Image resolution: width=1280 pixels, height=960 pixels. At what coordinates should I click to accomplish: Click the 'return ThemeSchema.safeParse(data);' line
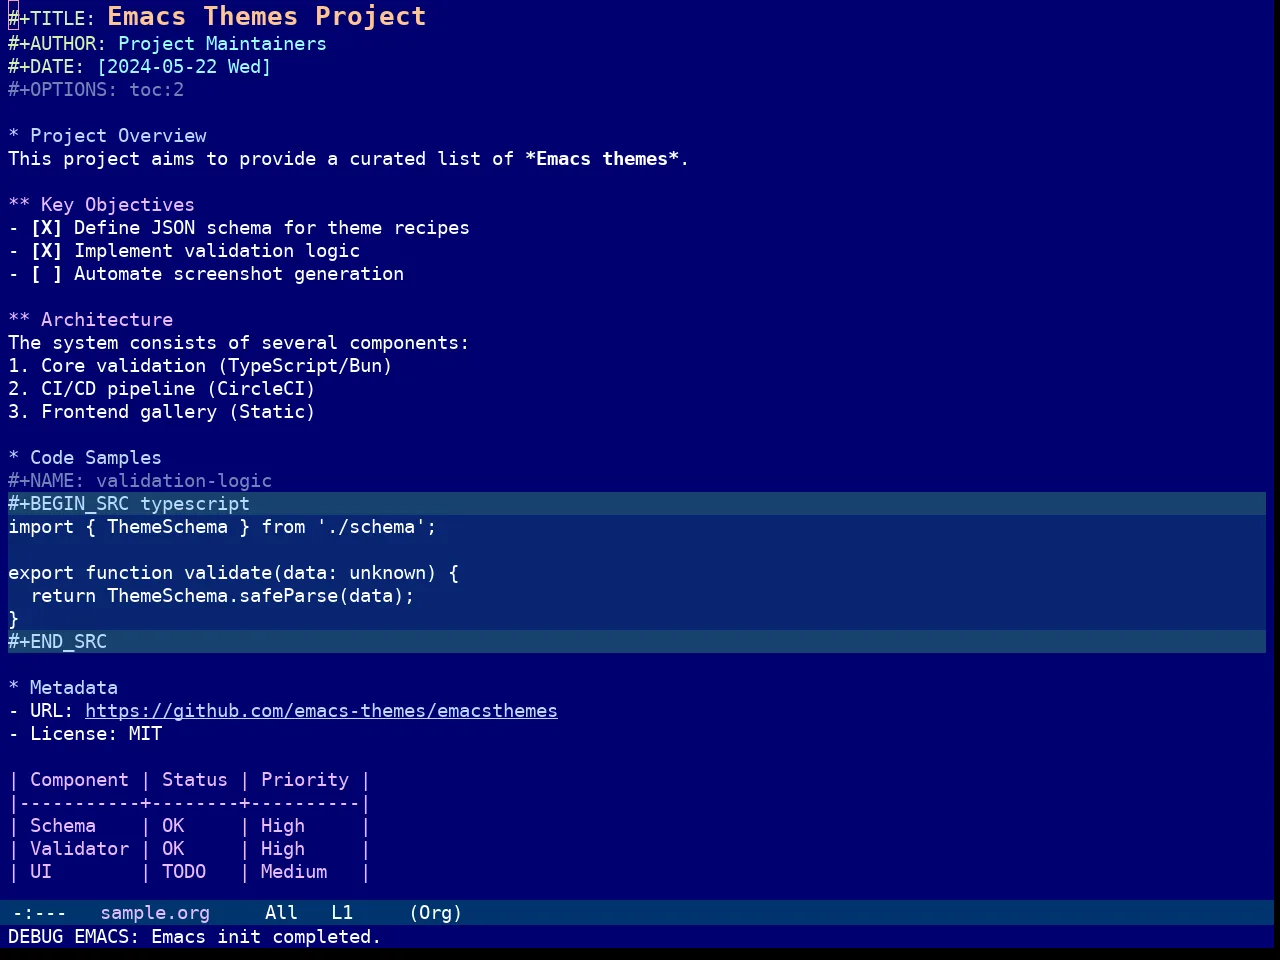222,596
